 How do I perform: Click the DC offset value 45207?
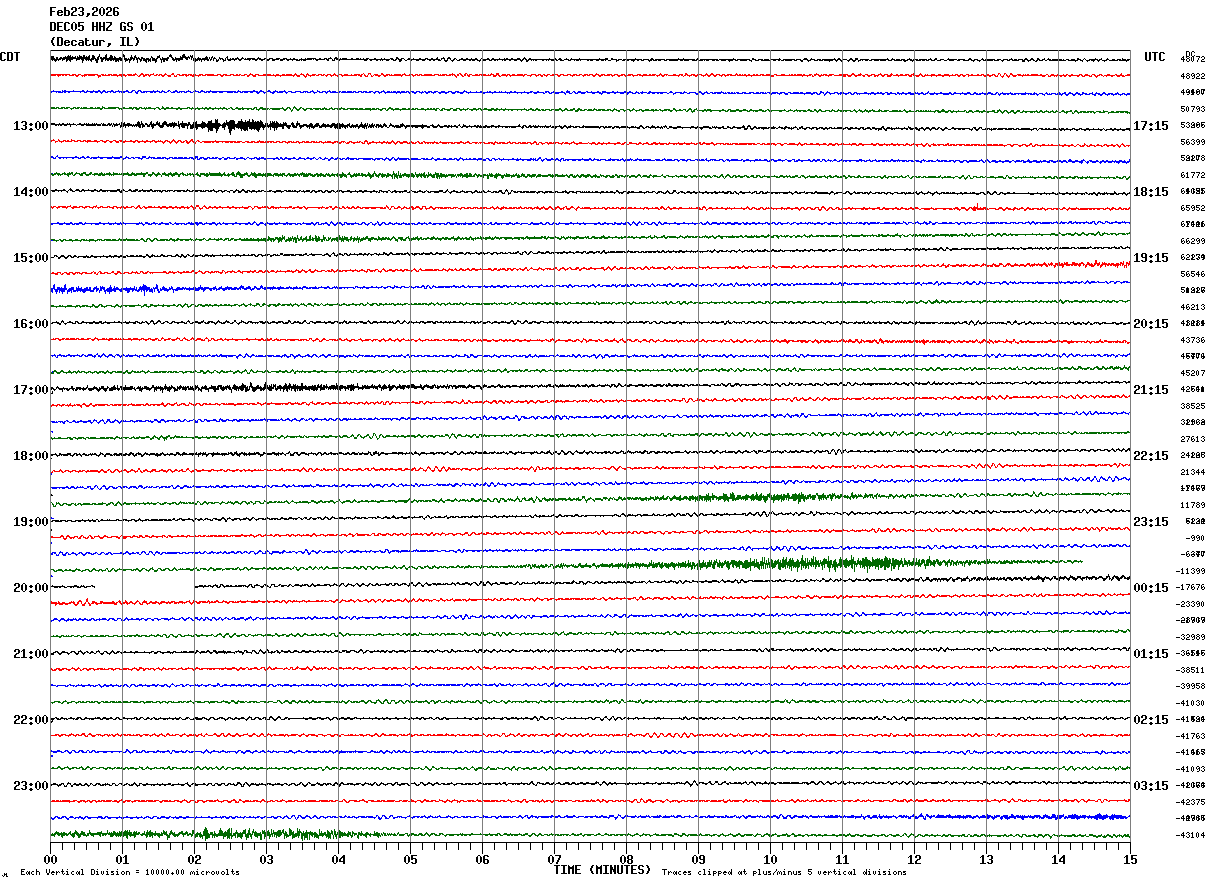click(x=1192, y=374)
